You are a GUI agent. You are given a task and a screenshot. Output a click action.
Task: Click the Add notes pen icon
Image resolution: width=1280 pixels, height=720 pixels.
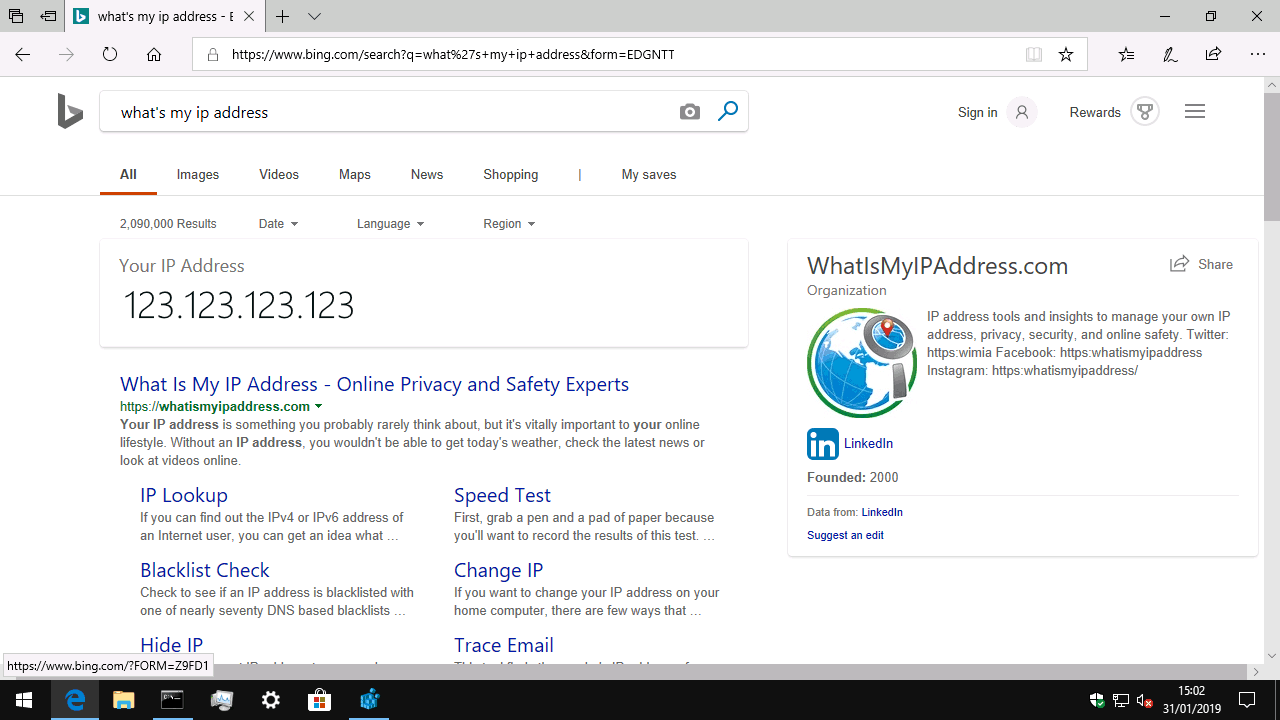point(1170,55)
